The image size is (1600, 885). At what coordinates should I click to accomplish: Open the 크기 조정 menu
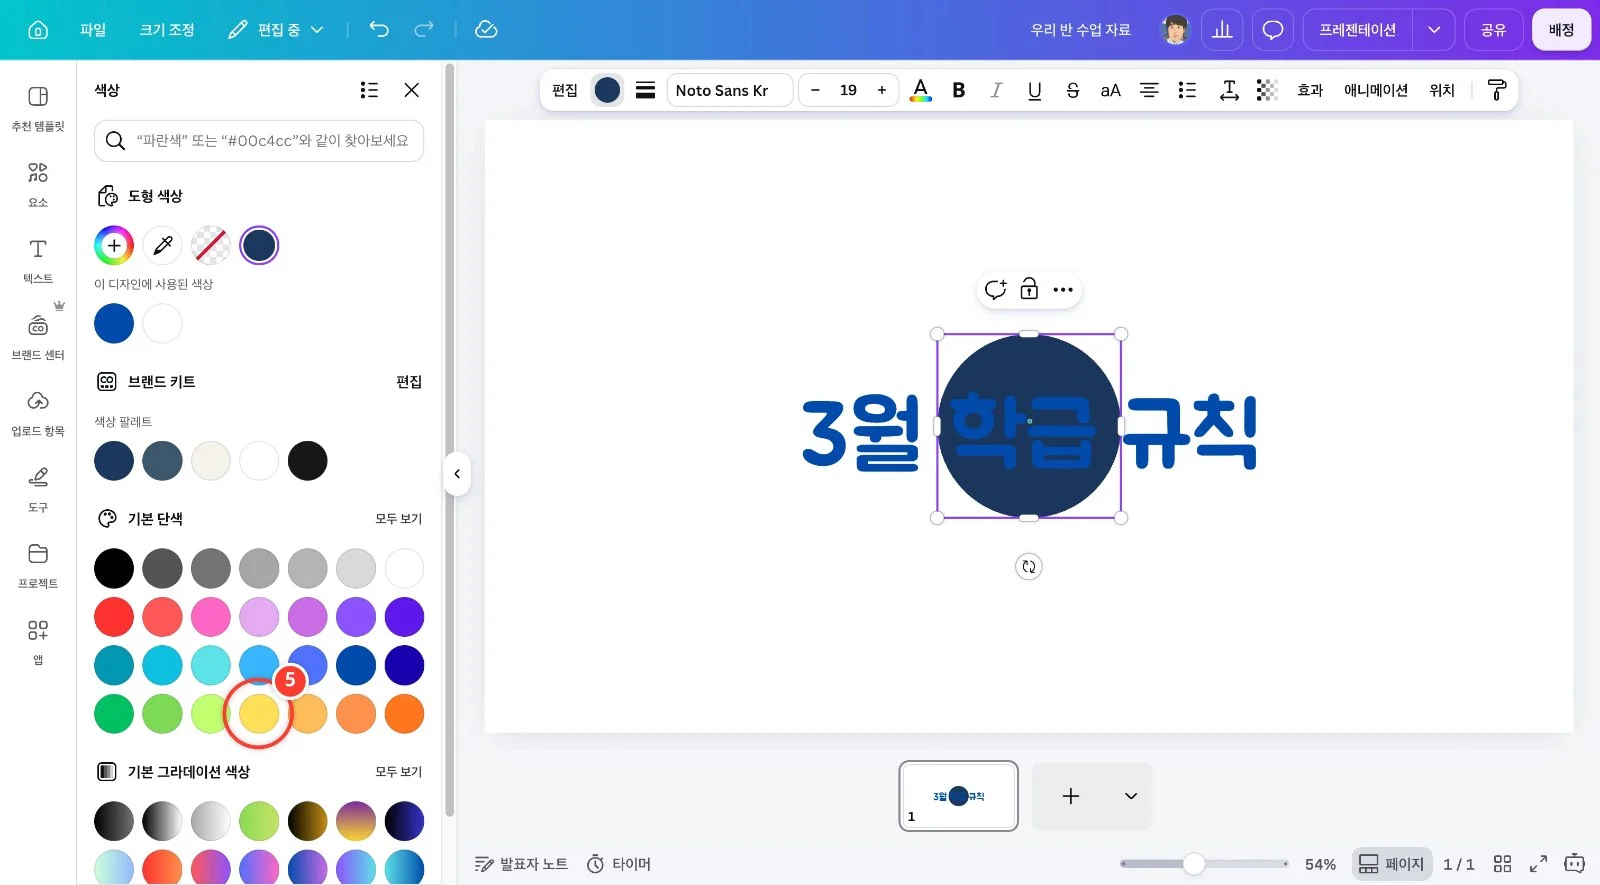(167, 30)
